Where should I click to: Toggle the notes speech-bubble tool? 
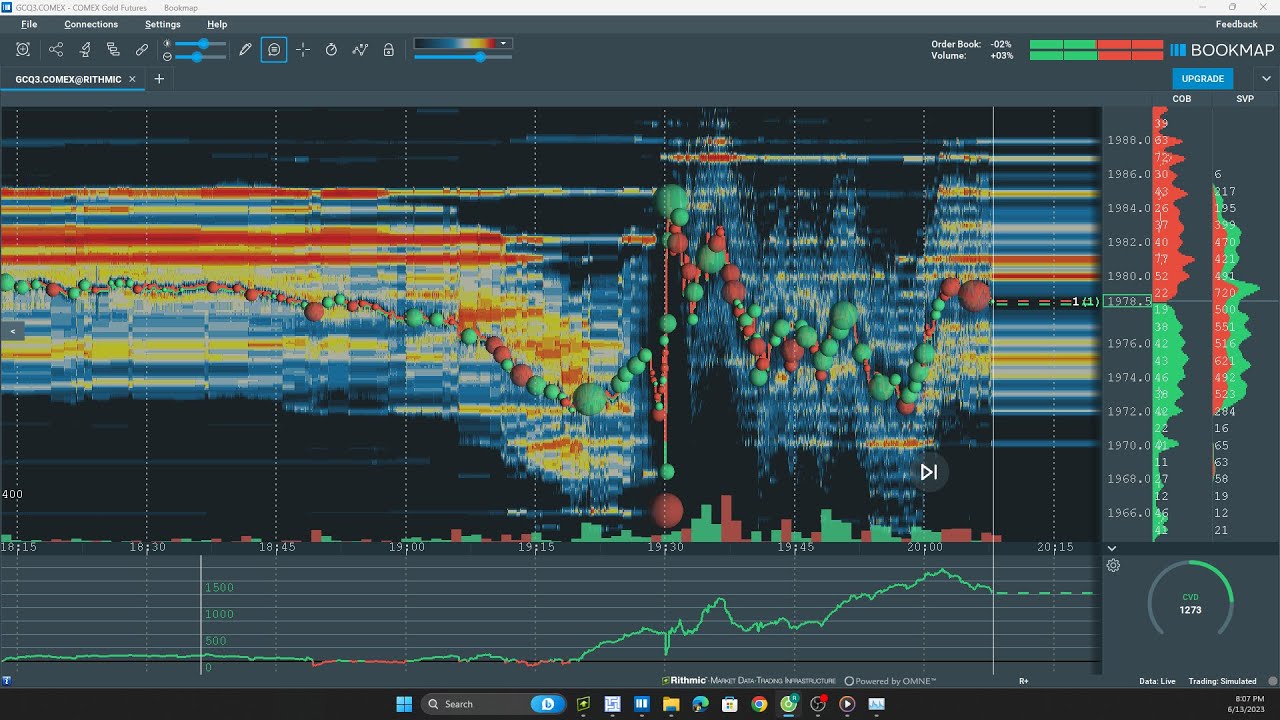click(274, 49)
